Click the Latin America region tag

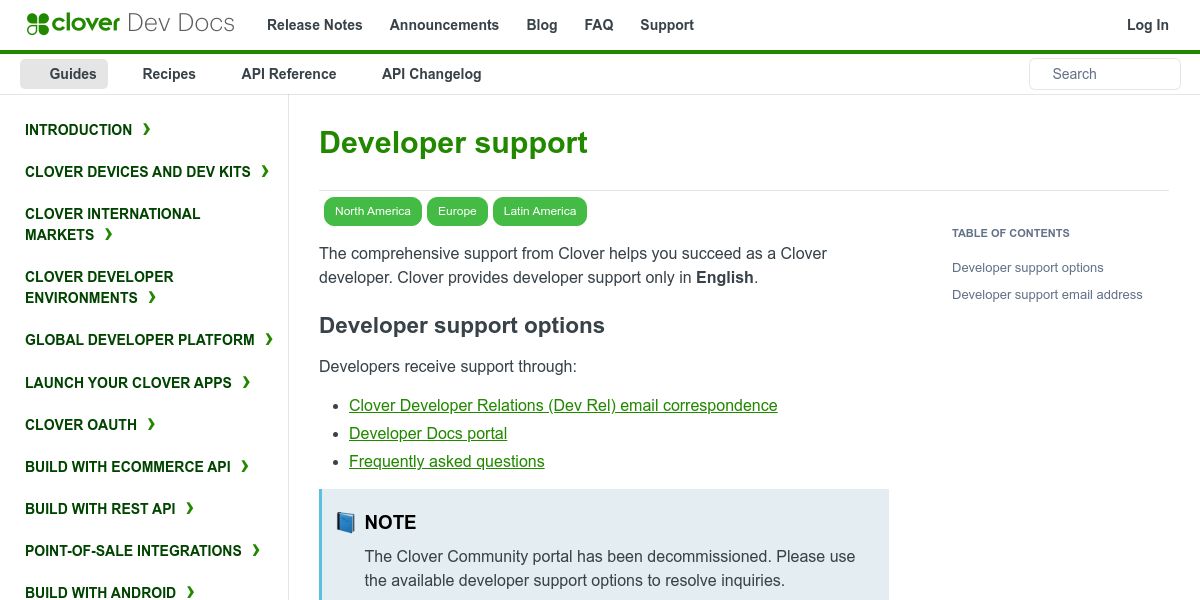coord(540,211)
